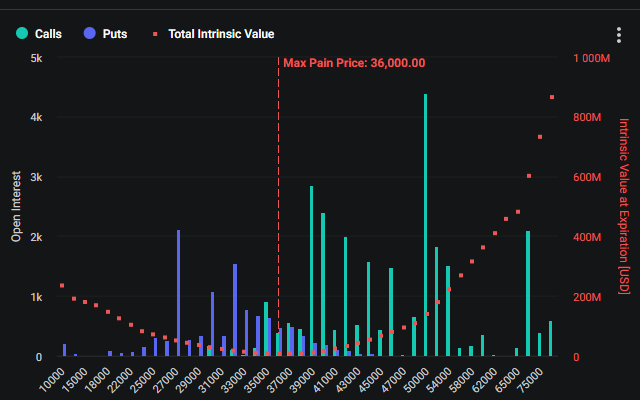The image size is (640, 400).
Task: Click the tallest Calls bar at 50000 strike
Action: [x=425, y=225]
